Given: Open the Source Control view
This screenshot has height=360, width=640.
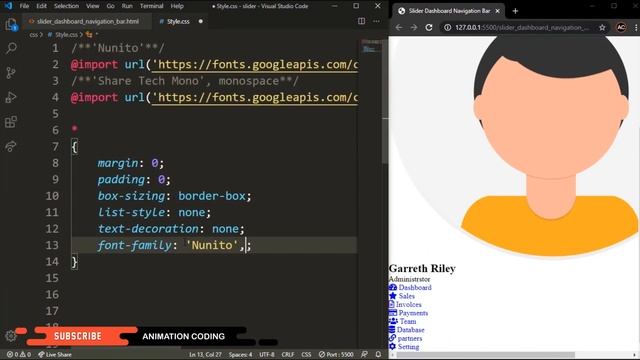Looking at the screenshot, I should [11, 73].
